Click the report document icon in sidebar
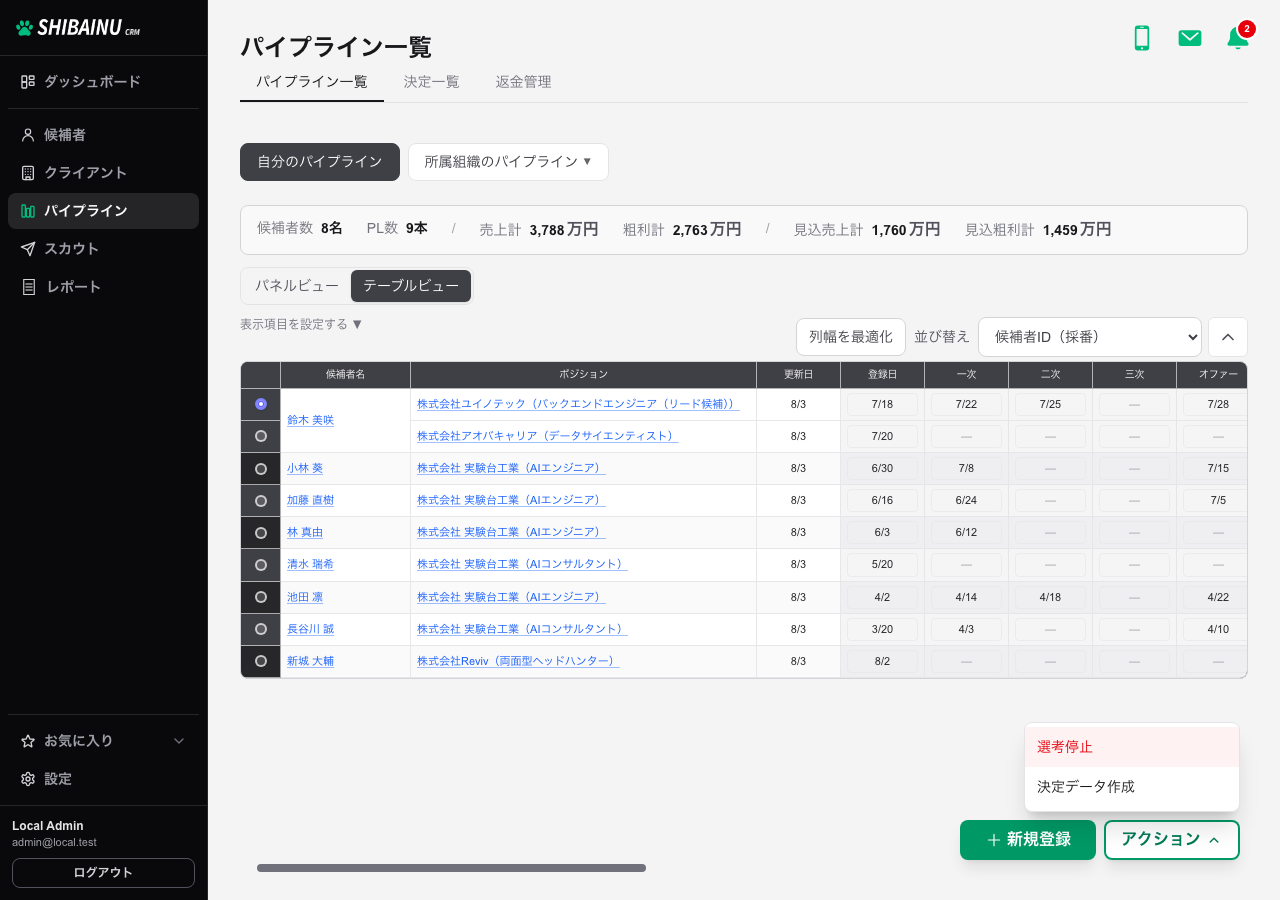This screenshot has height=900, width=1280. (x=28, y=287)
